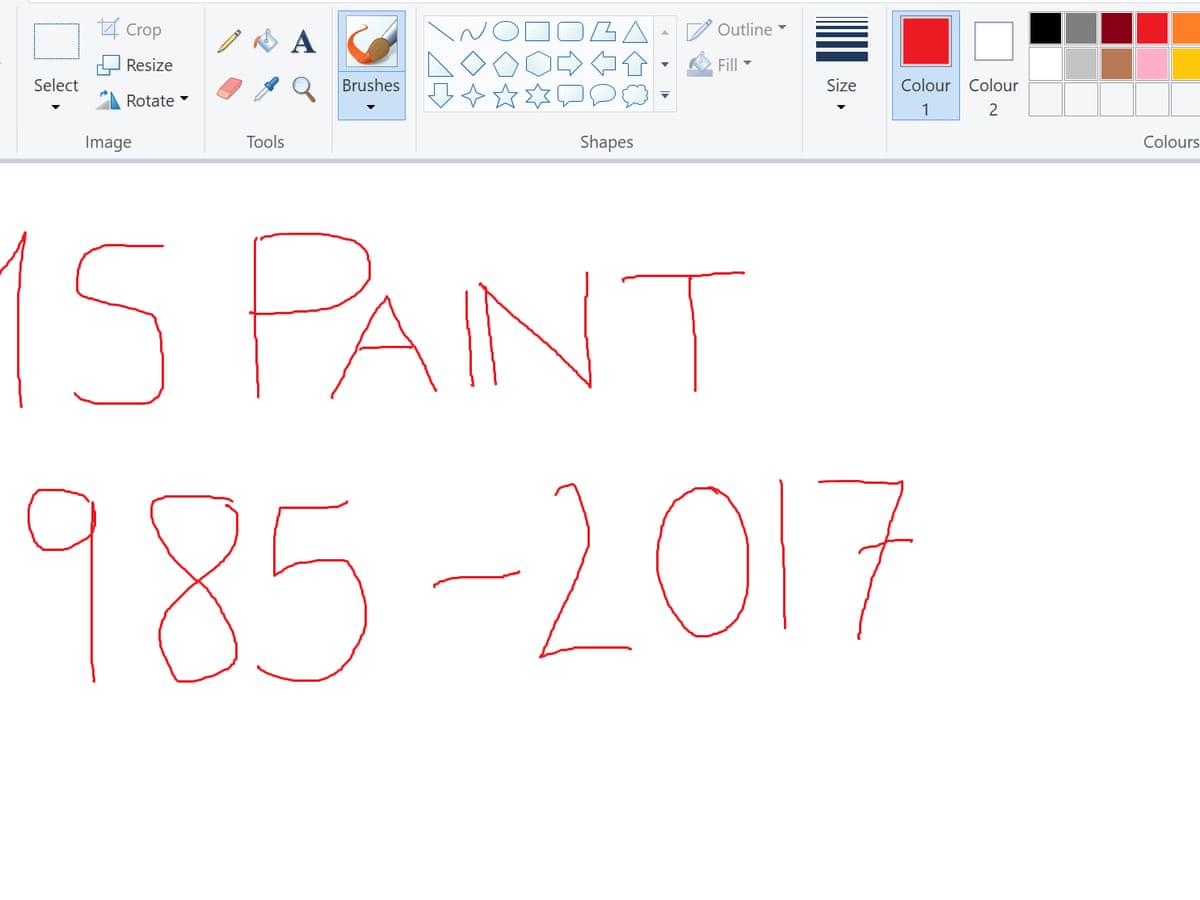Activate the Colour picker eyedropper

(x=266, y=90)
